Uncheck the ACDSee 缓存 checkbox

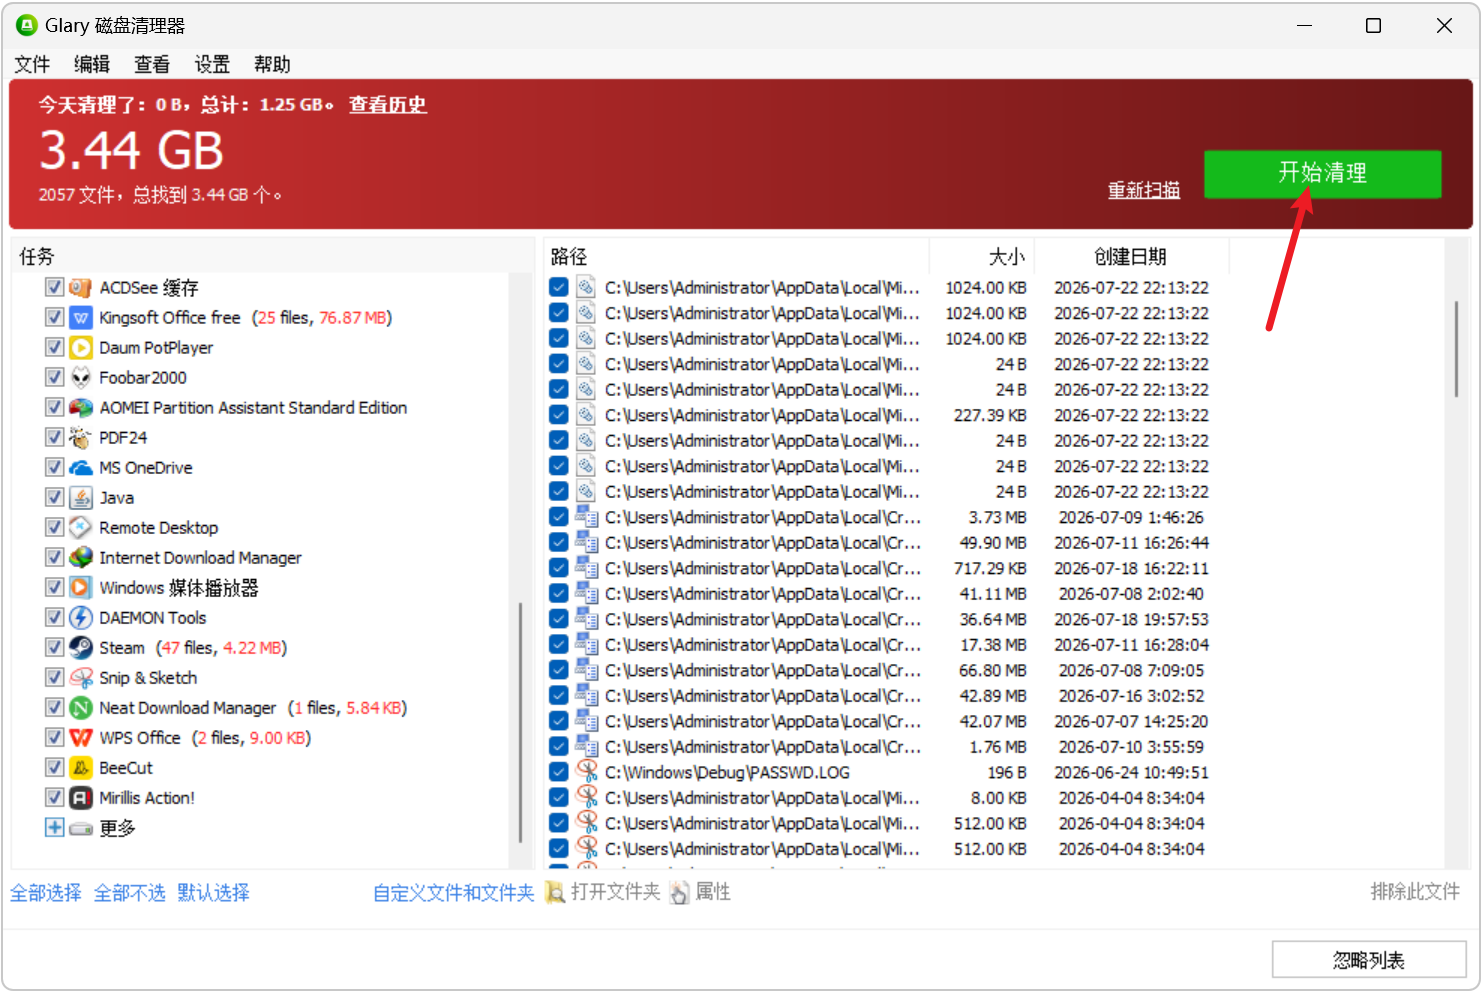click(x=55, y=288)
